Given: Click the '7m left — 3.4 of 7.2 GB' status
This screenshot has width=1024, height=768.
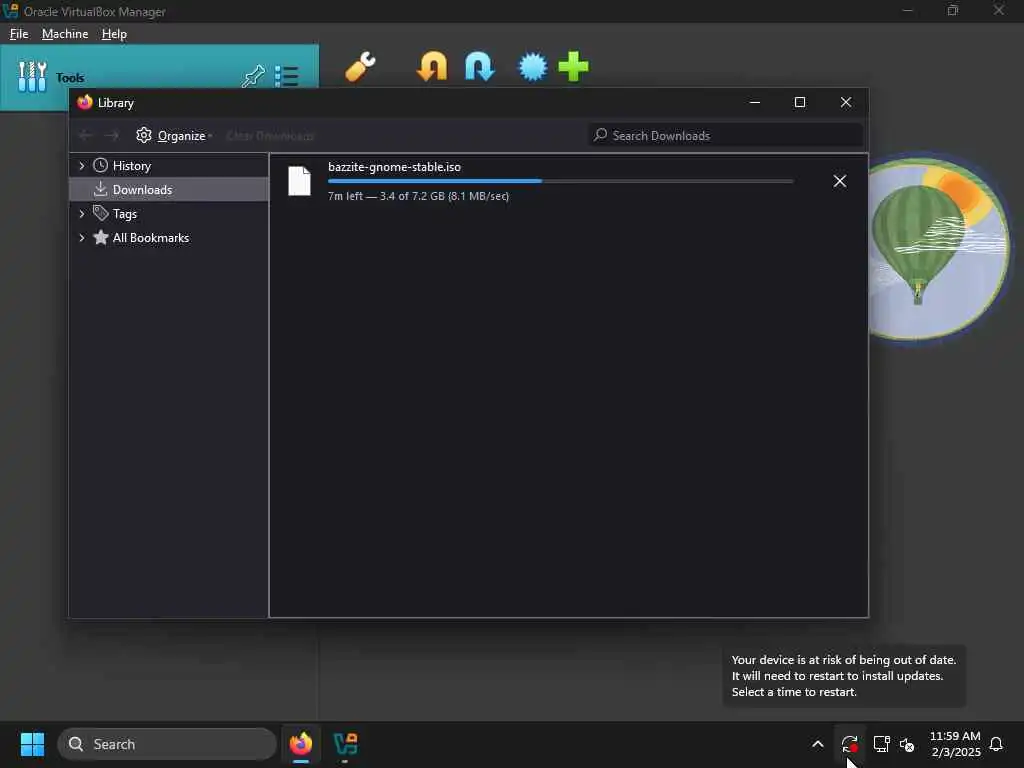Looking at the screenshot, I should (x=418, y=196).
